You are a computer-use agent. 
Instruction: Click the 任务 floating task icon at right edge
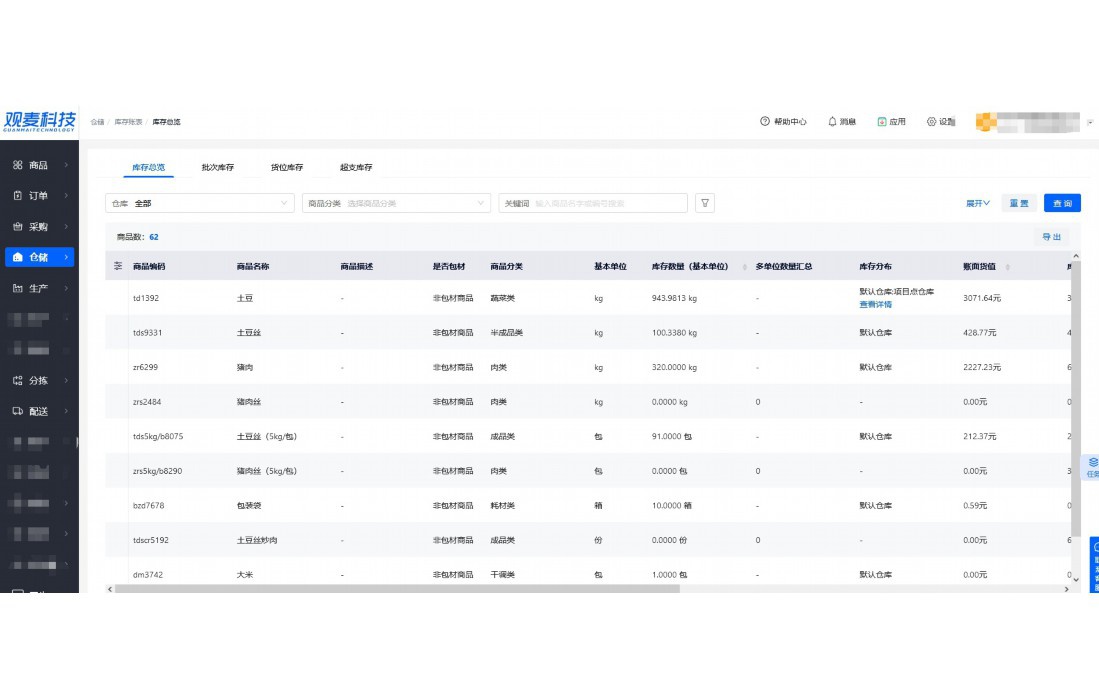coord(1092,466)
